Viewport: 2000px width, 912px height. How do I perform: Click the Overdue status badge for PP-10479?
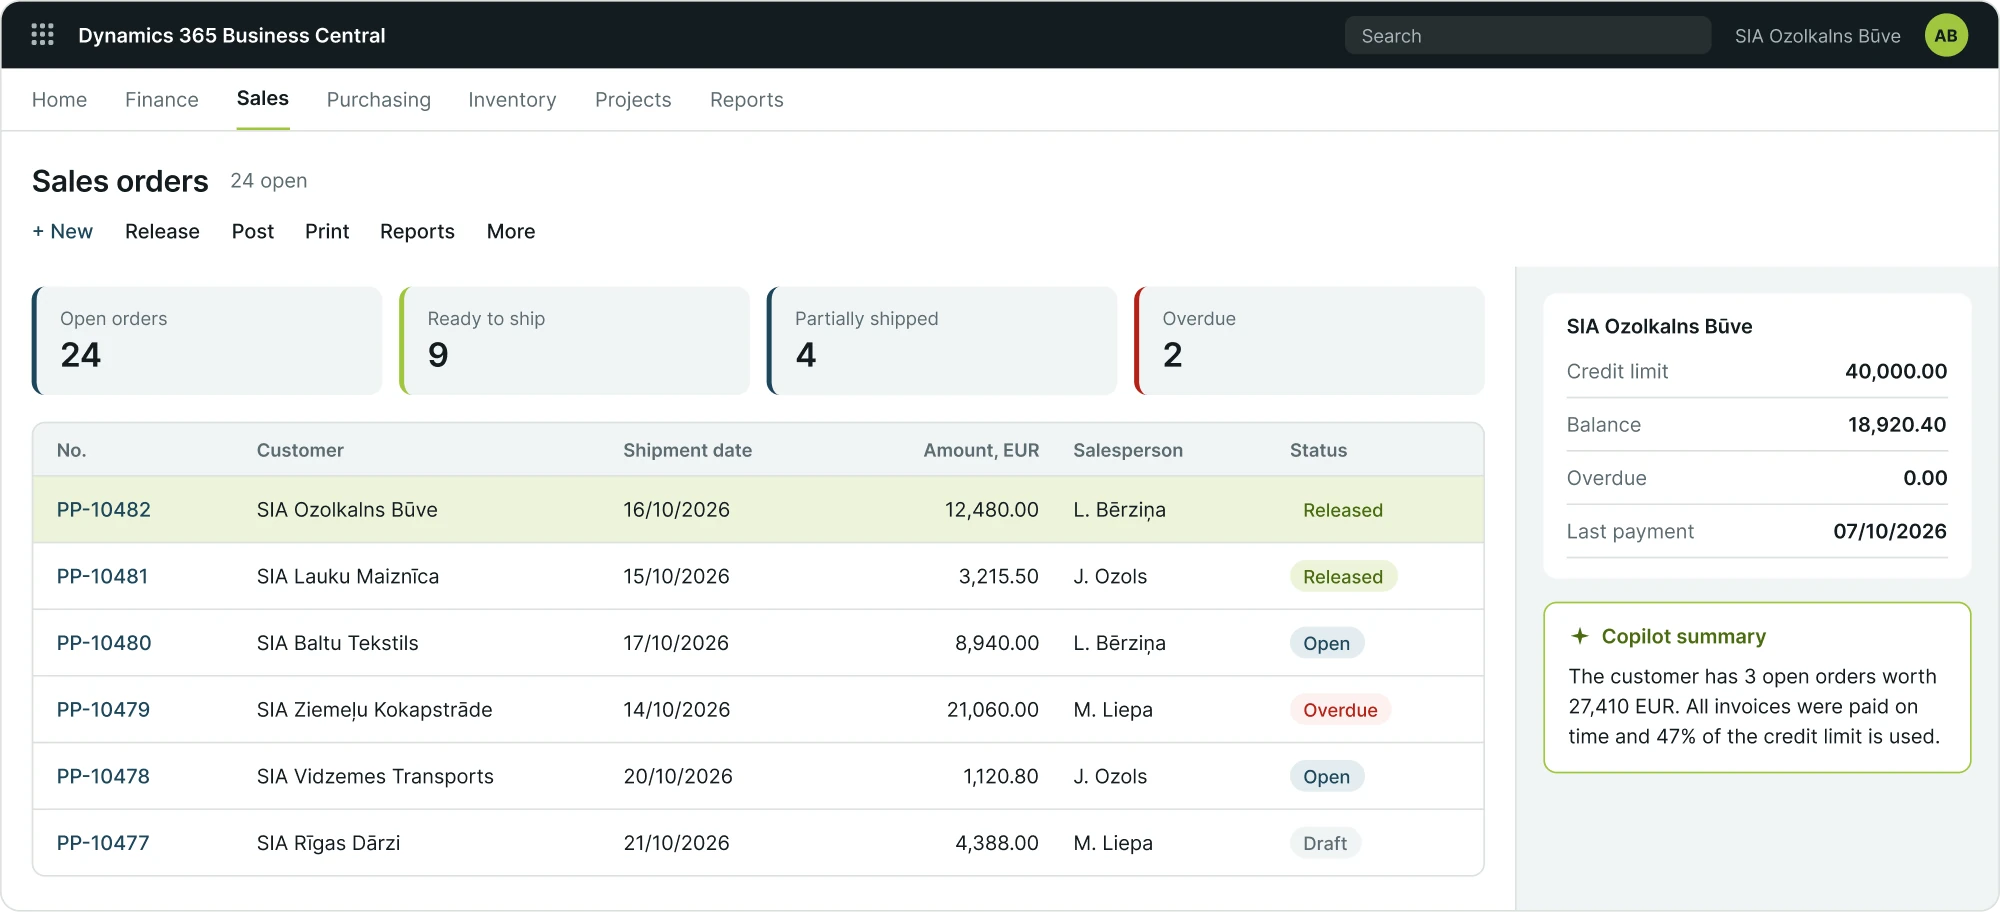point(1340,710)
